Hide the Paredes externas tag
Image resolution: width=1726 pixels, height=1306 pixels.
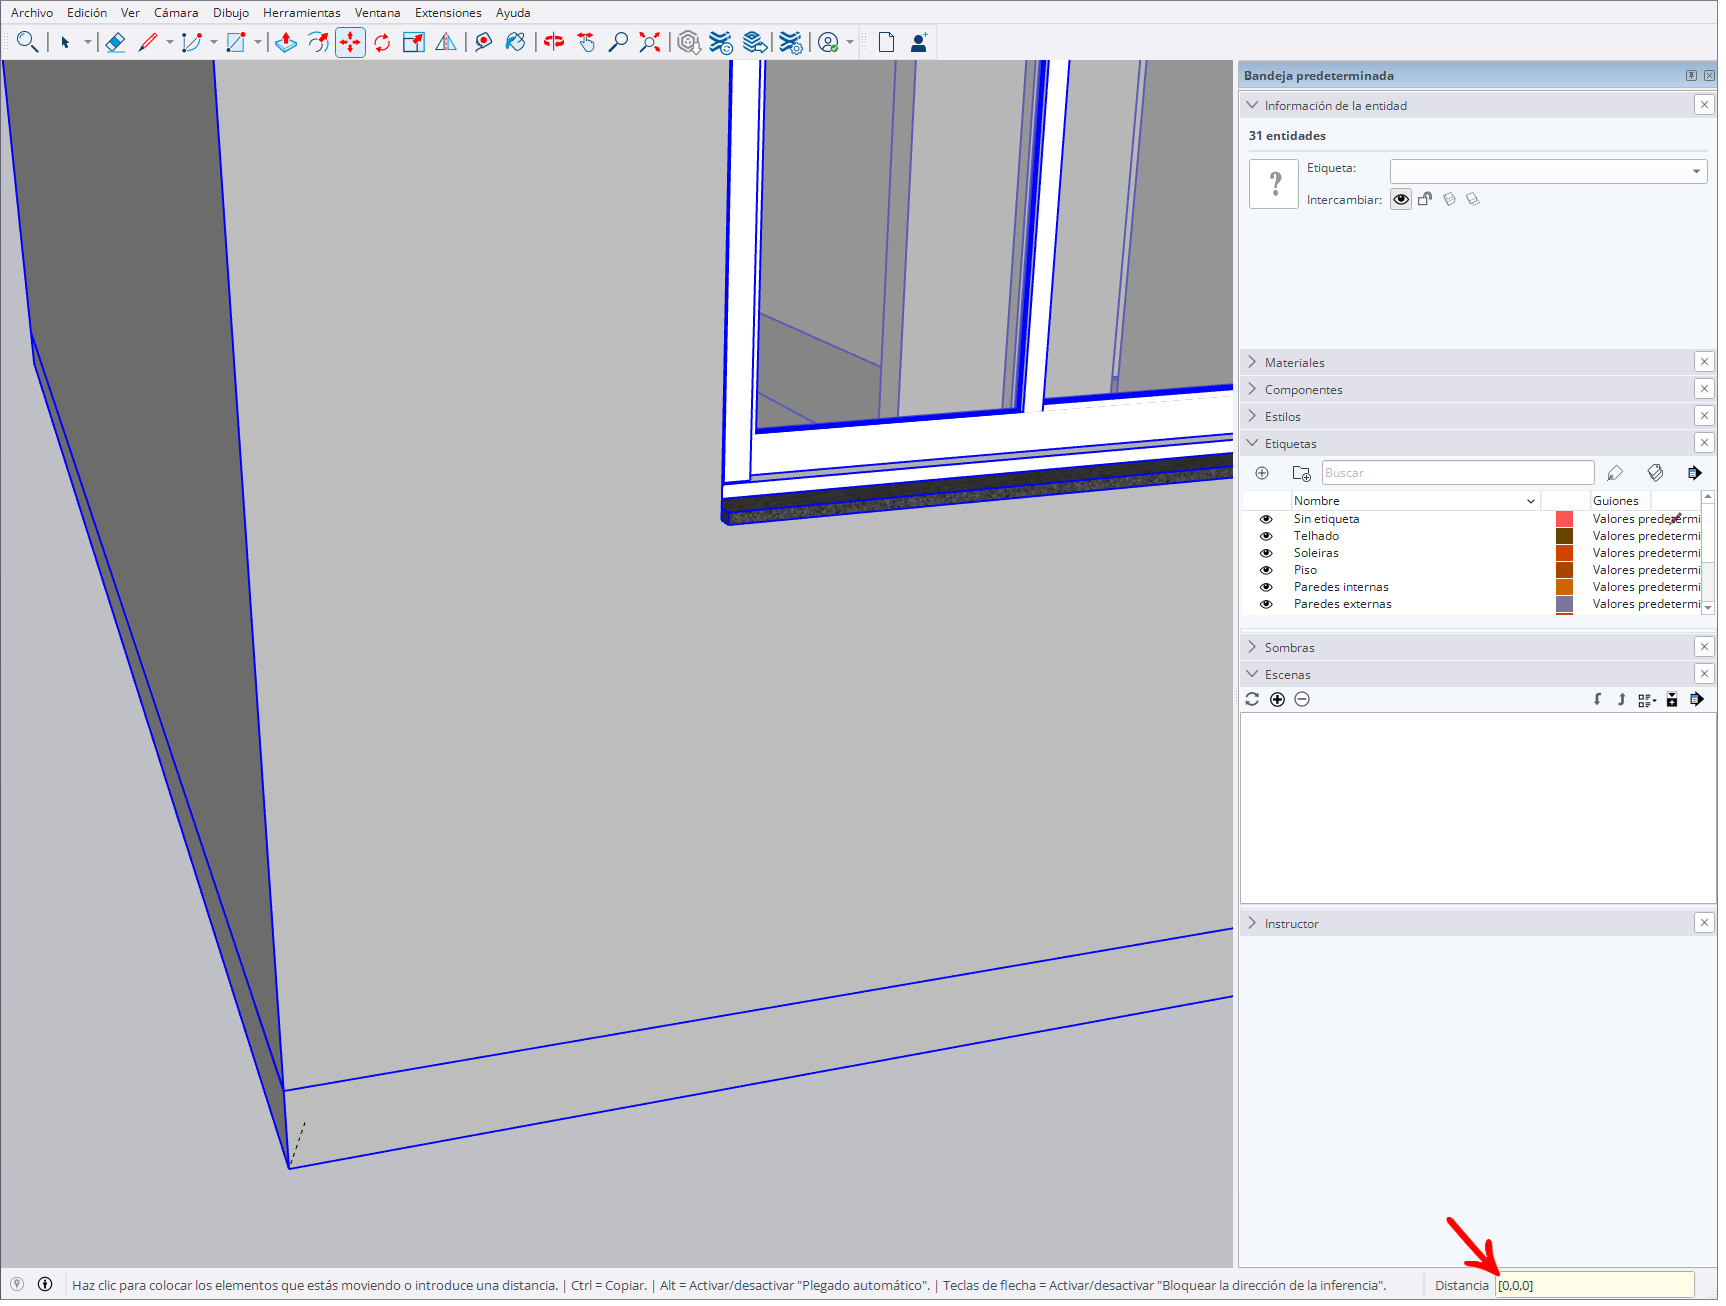(1266, 604)
